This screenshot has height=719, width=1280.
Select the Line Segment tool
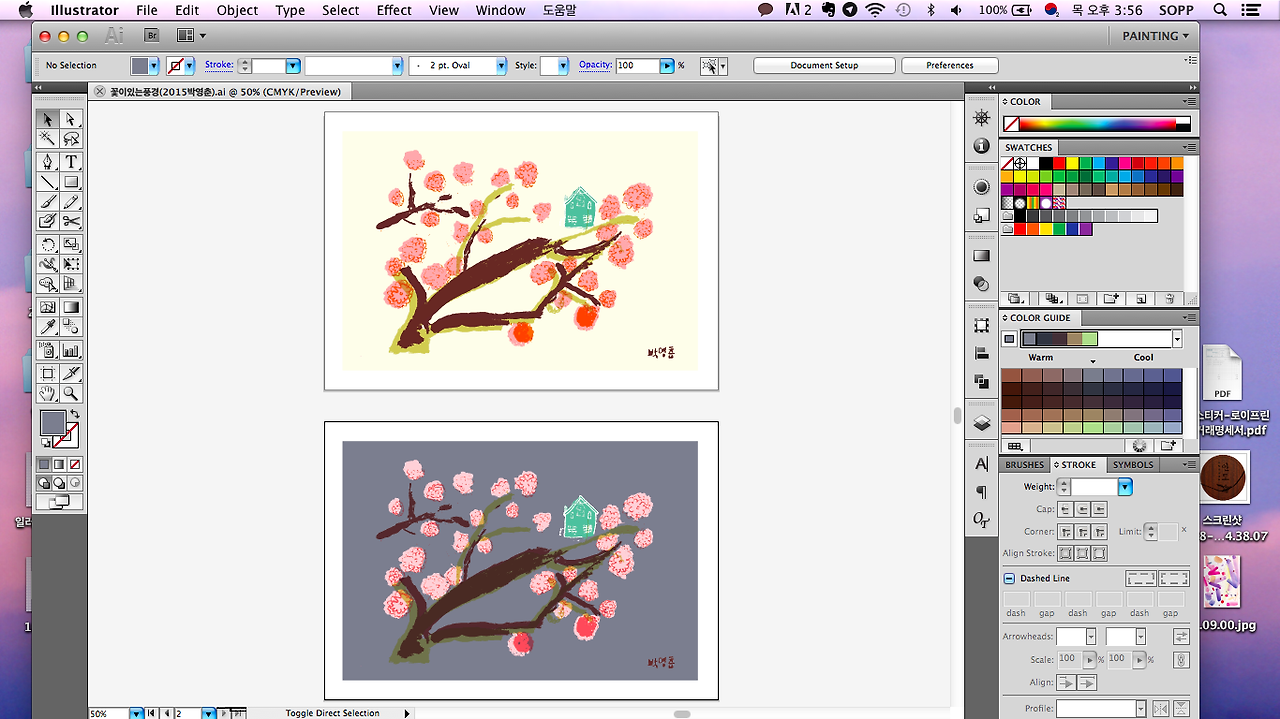click(x=47, y=182)
